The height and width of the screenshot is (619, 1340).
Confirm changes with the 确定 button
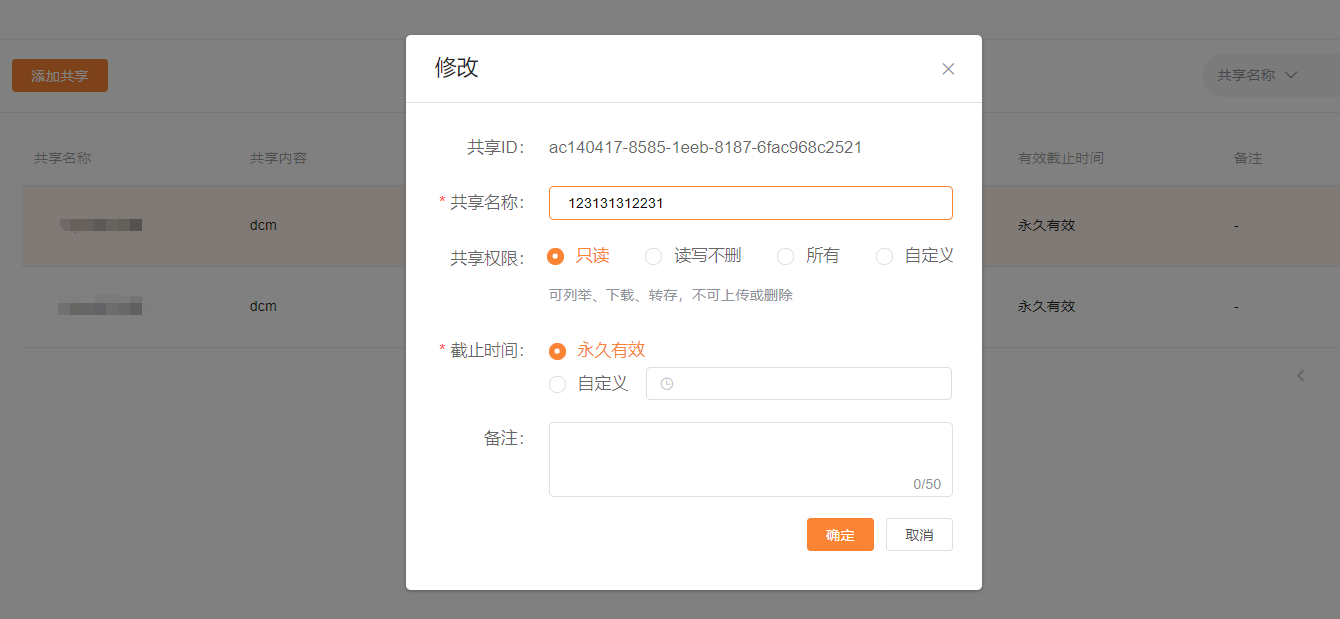tap(840, 535)
